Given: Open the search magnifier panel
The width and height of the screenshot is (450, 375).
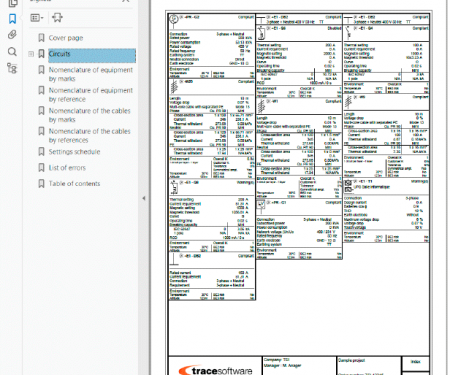Looking at the screenshot, I should pos(12,52).
